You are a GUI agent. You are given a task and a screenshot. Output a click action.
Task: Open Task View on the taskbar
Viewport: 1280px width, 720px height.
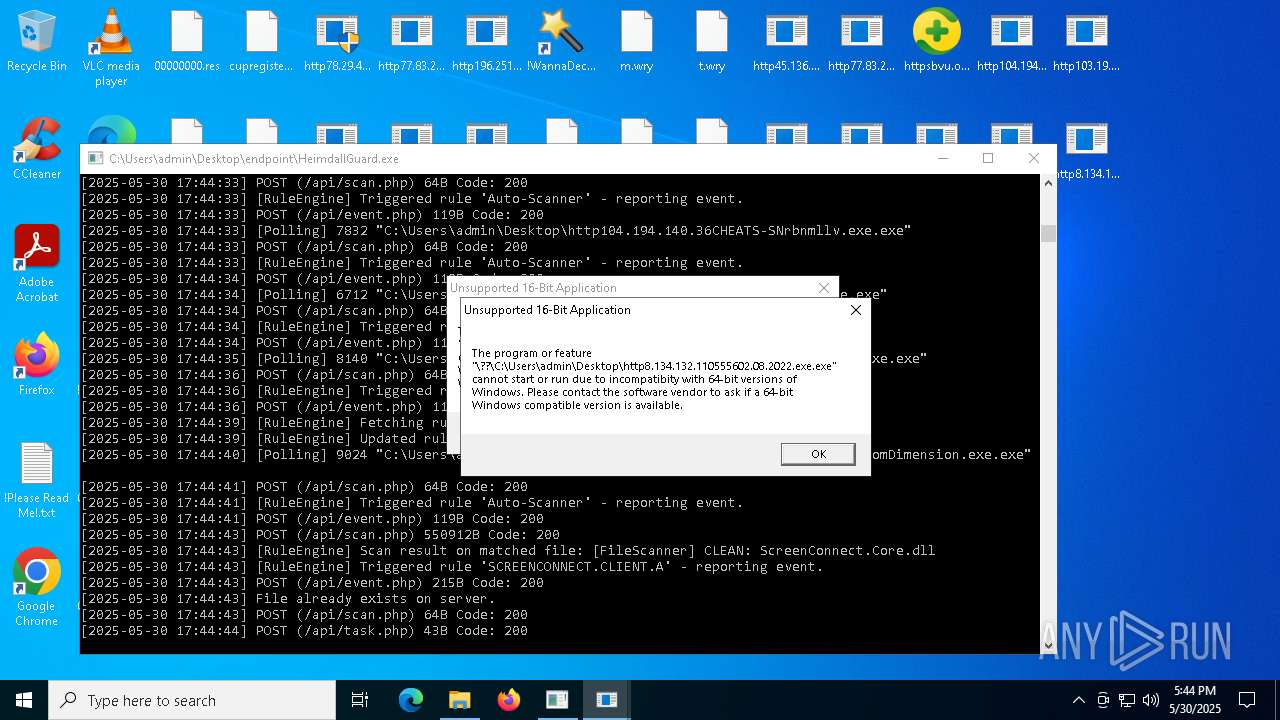point(360,700)
